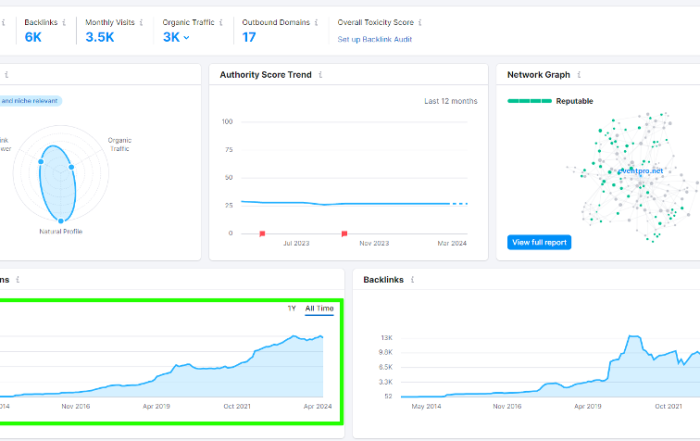
Task: Click the info icon beside Organic Traffic
Action: (x=221, y=22)
